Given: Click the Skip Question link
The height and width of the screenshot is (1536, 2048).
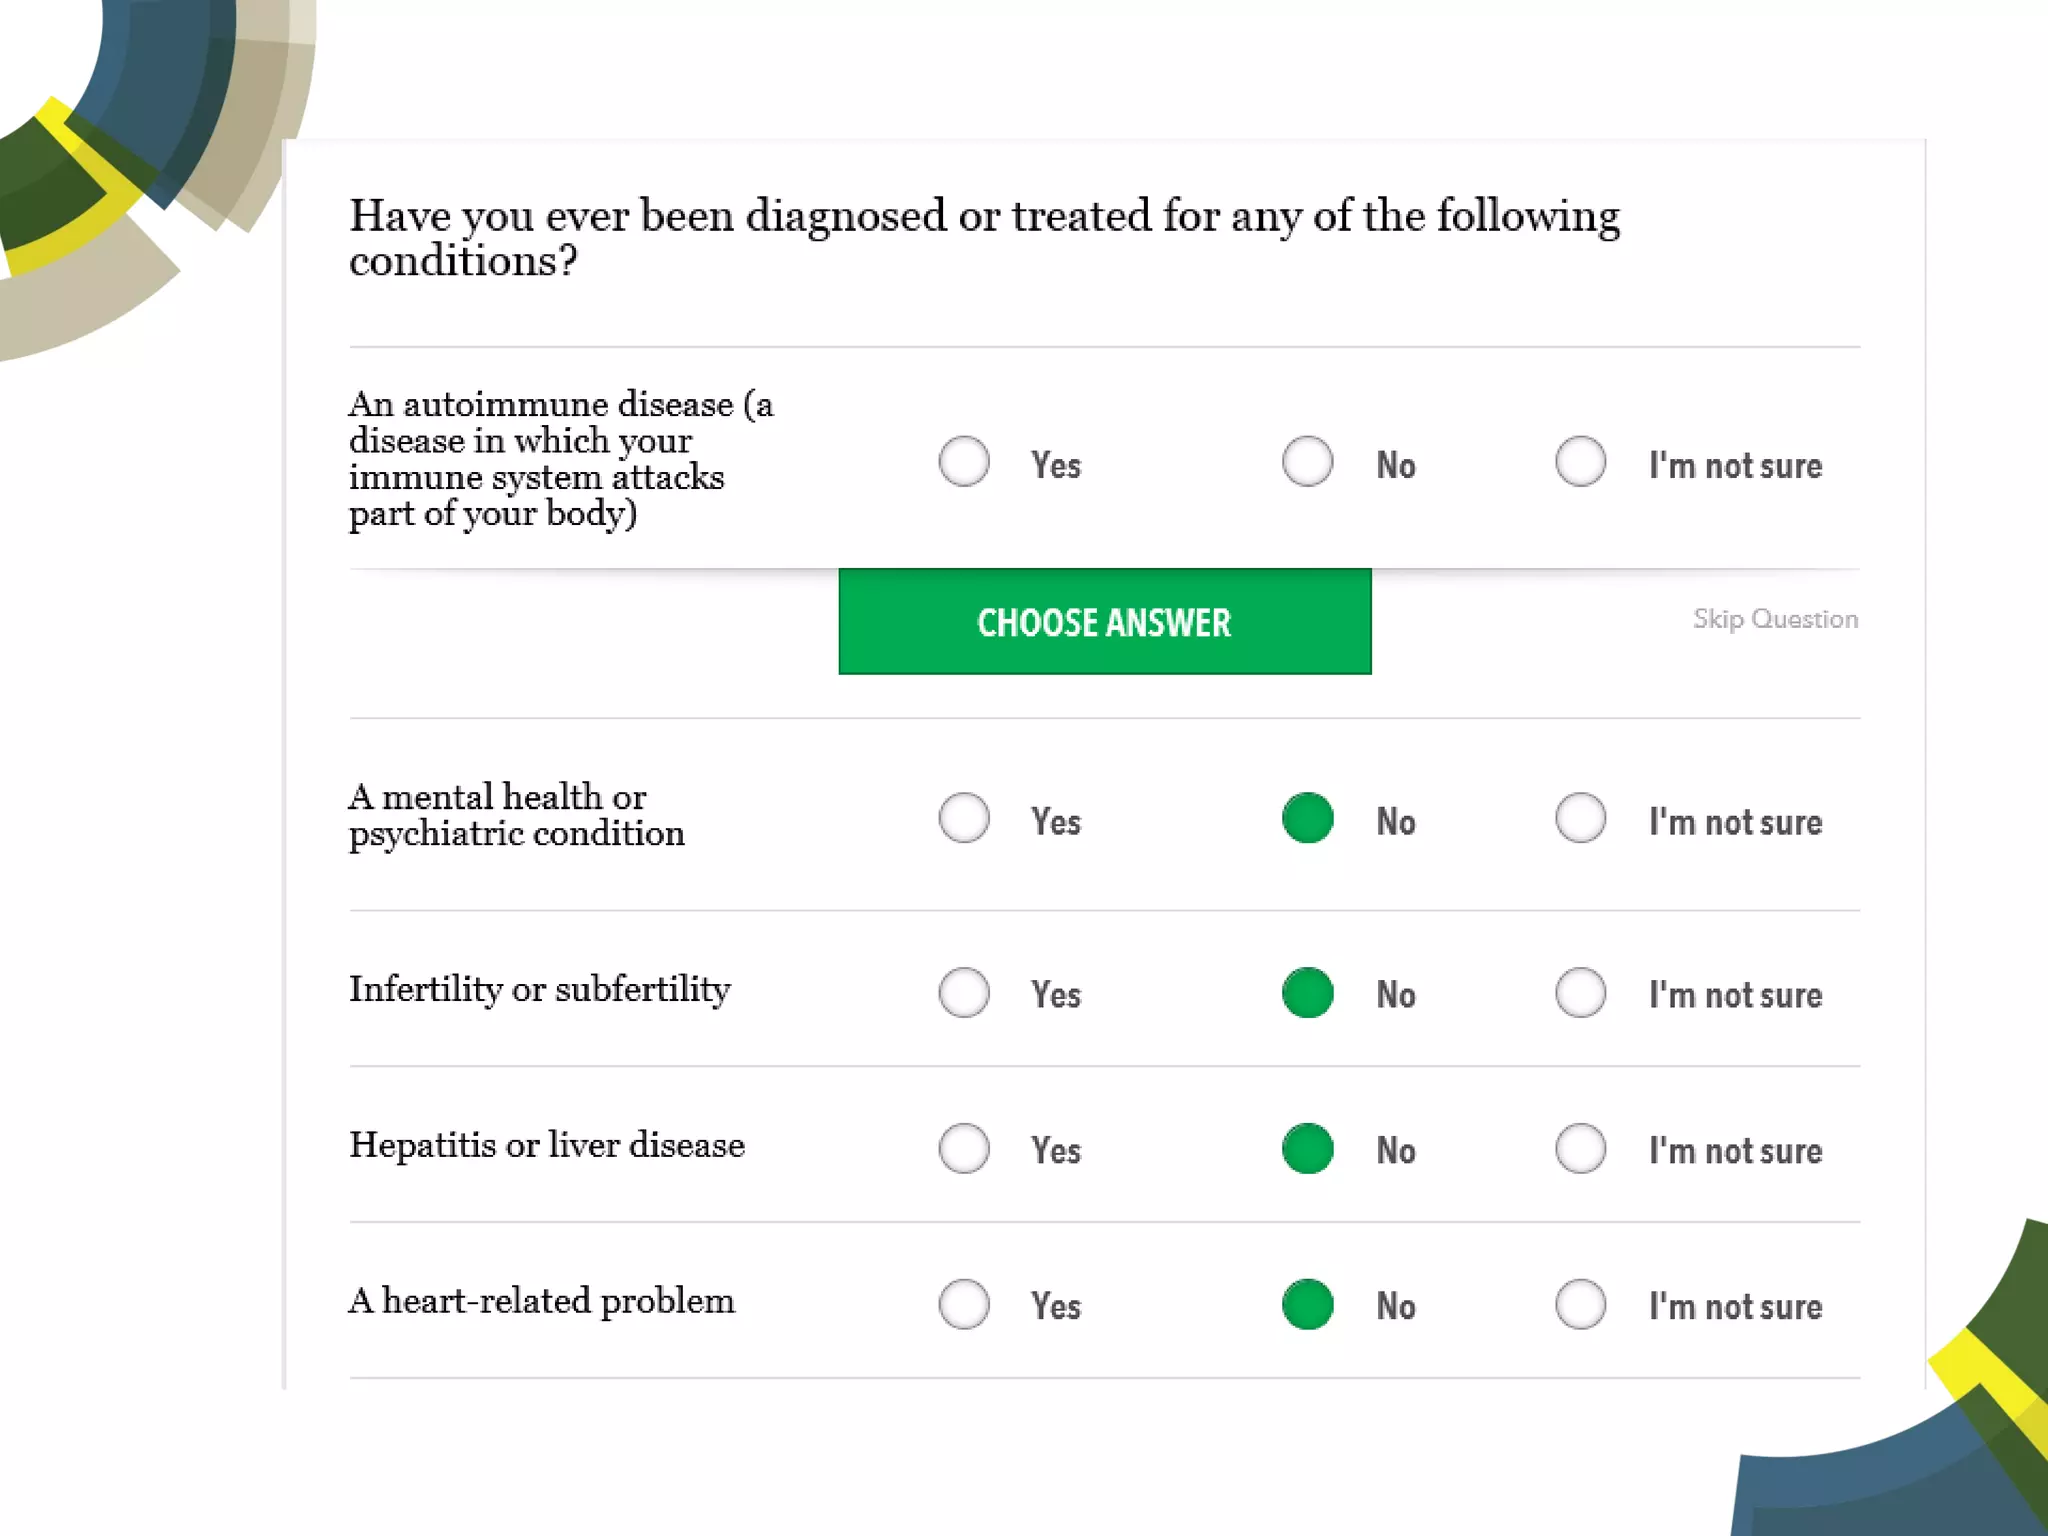Looking at the screenshot, I should tap(1775, 619).
